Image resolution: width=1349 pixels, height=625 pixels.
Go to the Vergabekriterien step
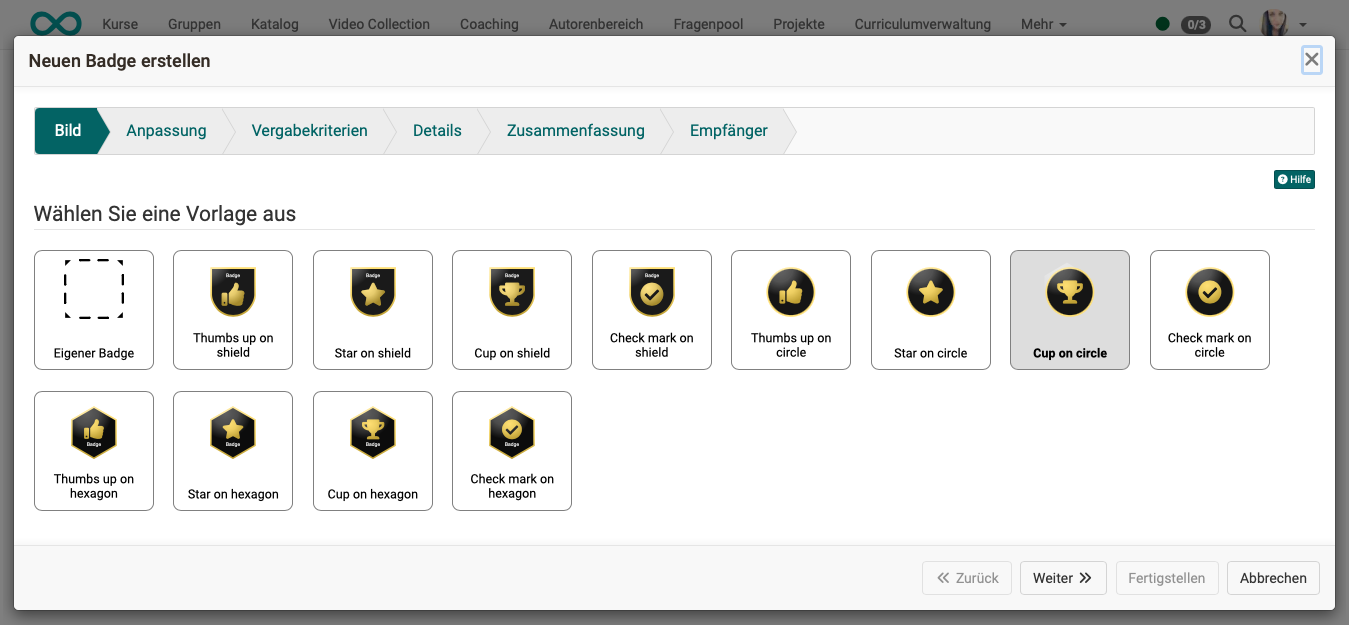pos(310,130)
